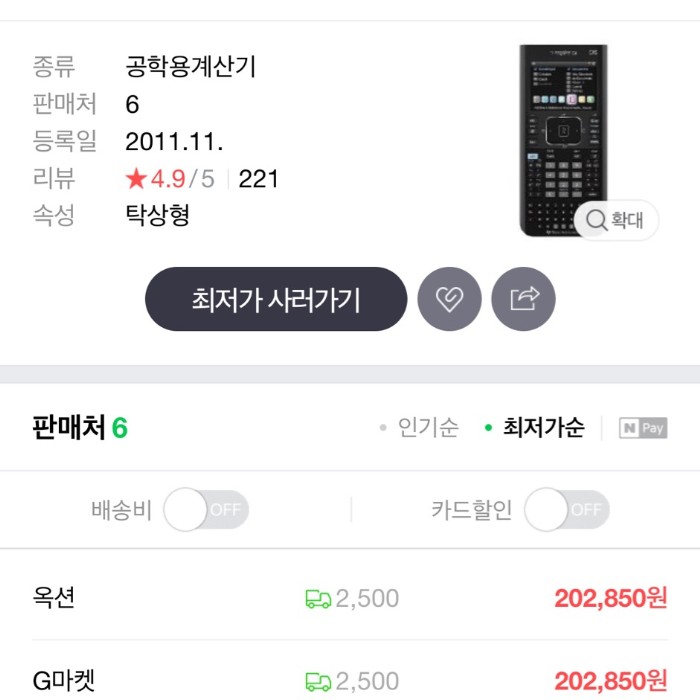Tap the share arrow icon button
The height and width of the screenshot is (700, 700).
coord(524,299)
